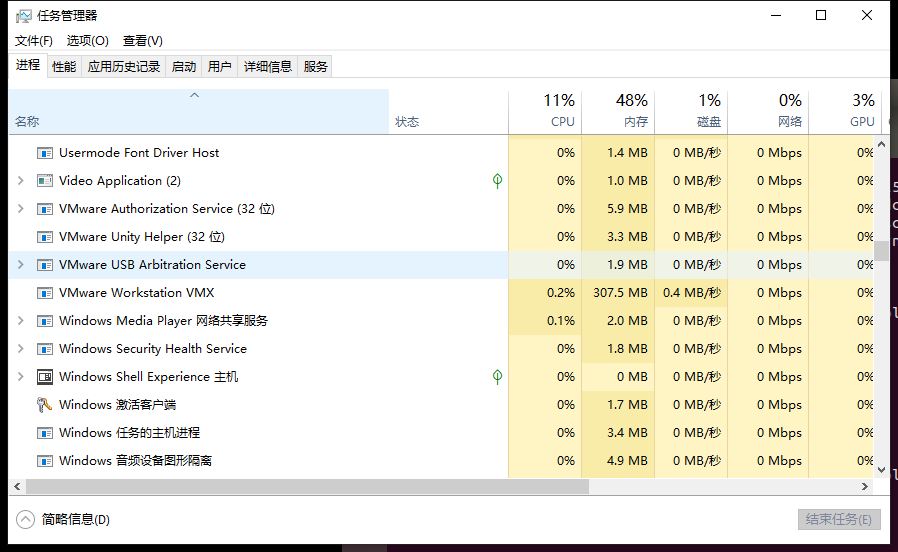Click the horizontal scrollbar thumb
Viewport: 898px width, 552px height.
coord(307,487)
